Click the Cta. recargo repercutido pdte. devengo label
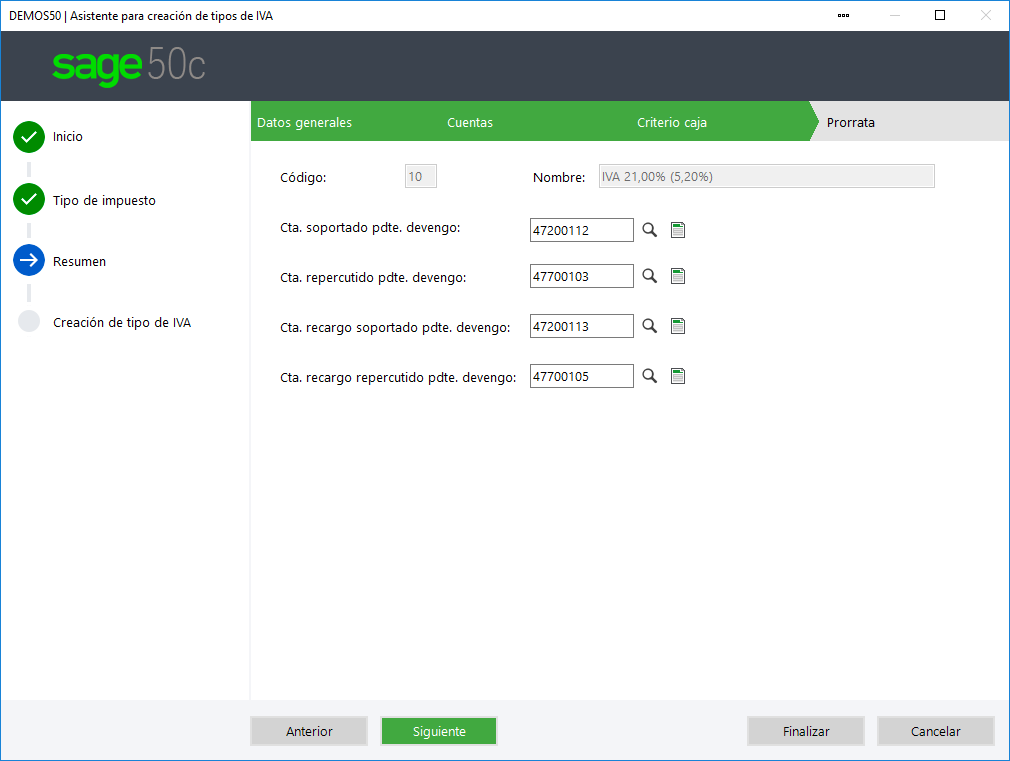 click(x=398, y=378)
